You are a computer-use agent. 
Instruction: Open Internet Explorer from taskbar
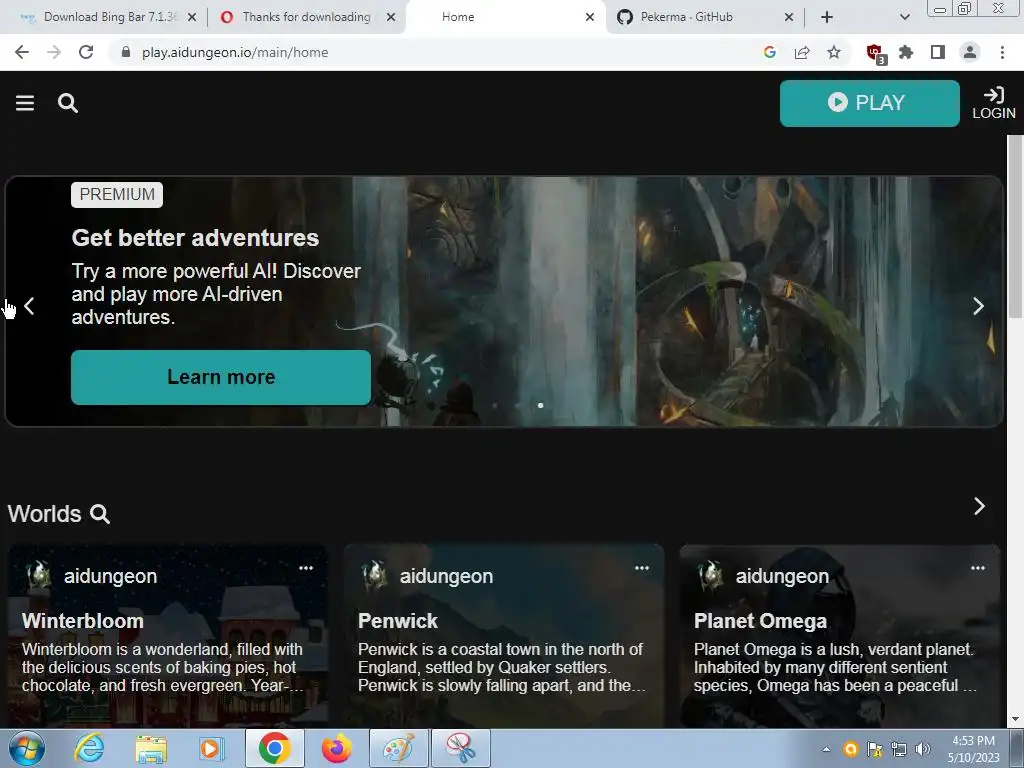(89, 748)
